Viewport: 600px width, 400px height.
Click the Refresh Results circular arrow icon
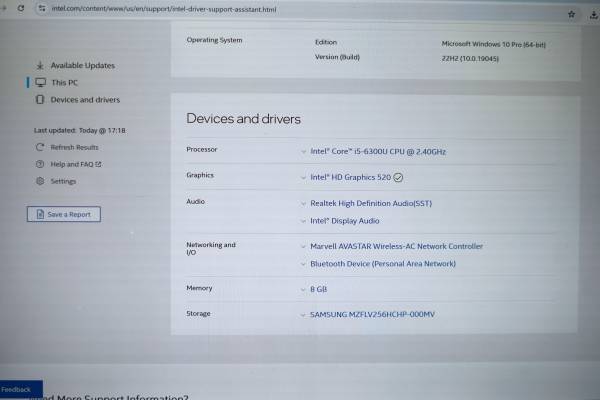(40, 147)
